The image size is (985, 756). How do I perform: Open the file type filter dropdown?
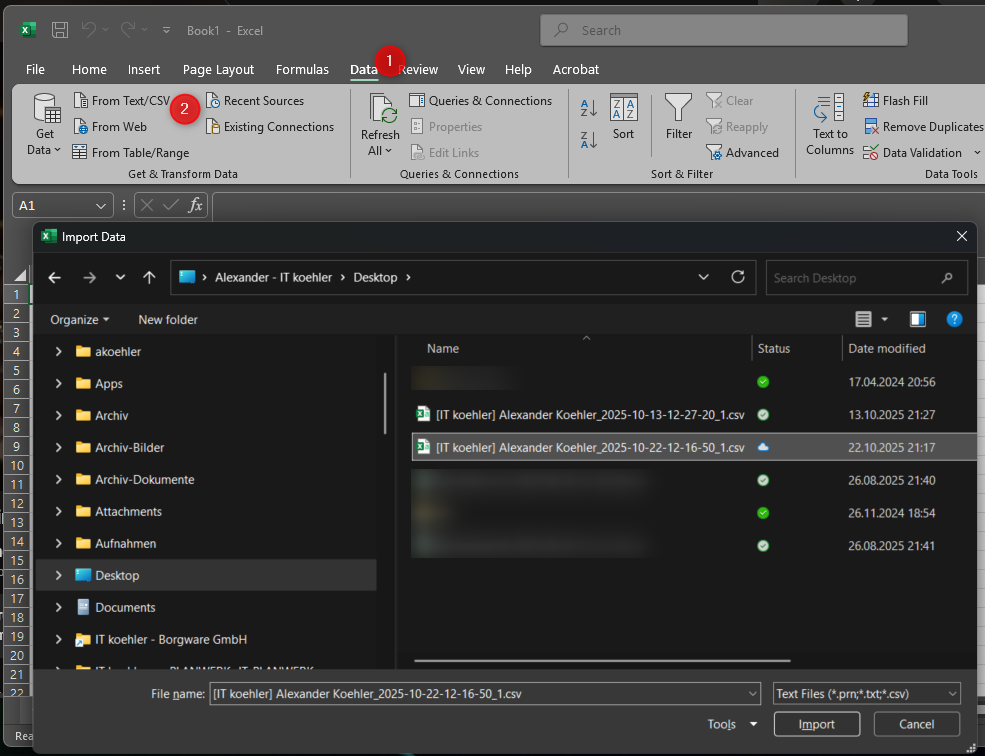pos(866,694)
